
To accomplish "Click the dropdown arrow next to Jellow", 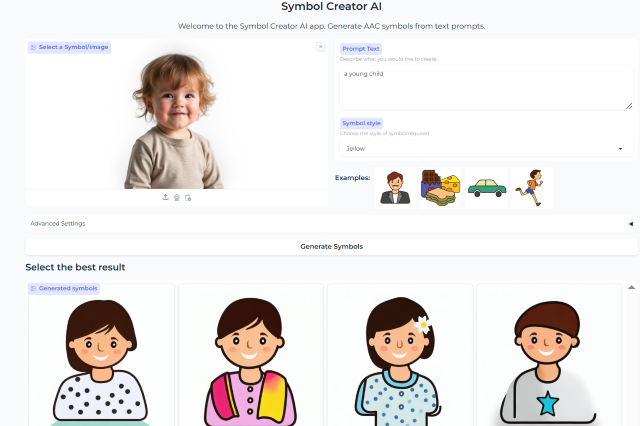I will pyautogui.click(x=620, y=149).
